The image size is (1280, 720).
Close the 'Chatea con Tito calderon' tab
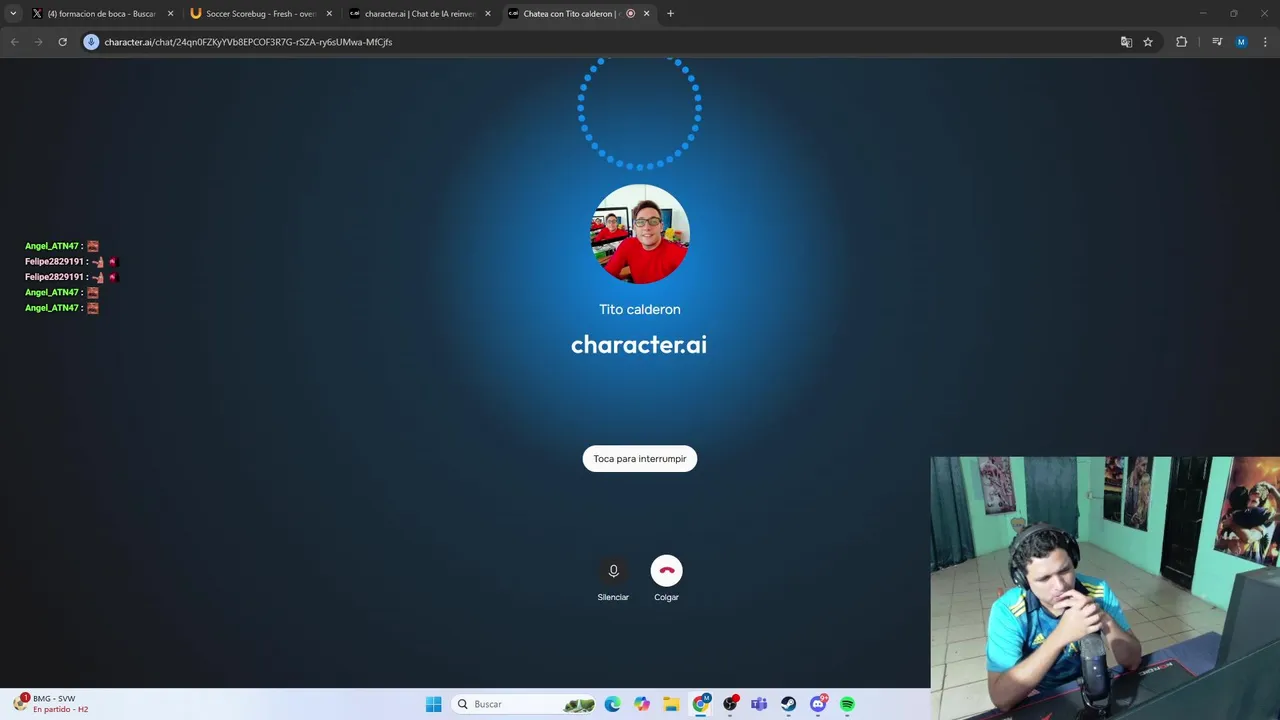point(646,14)
